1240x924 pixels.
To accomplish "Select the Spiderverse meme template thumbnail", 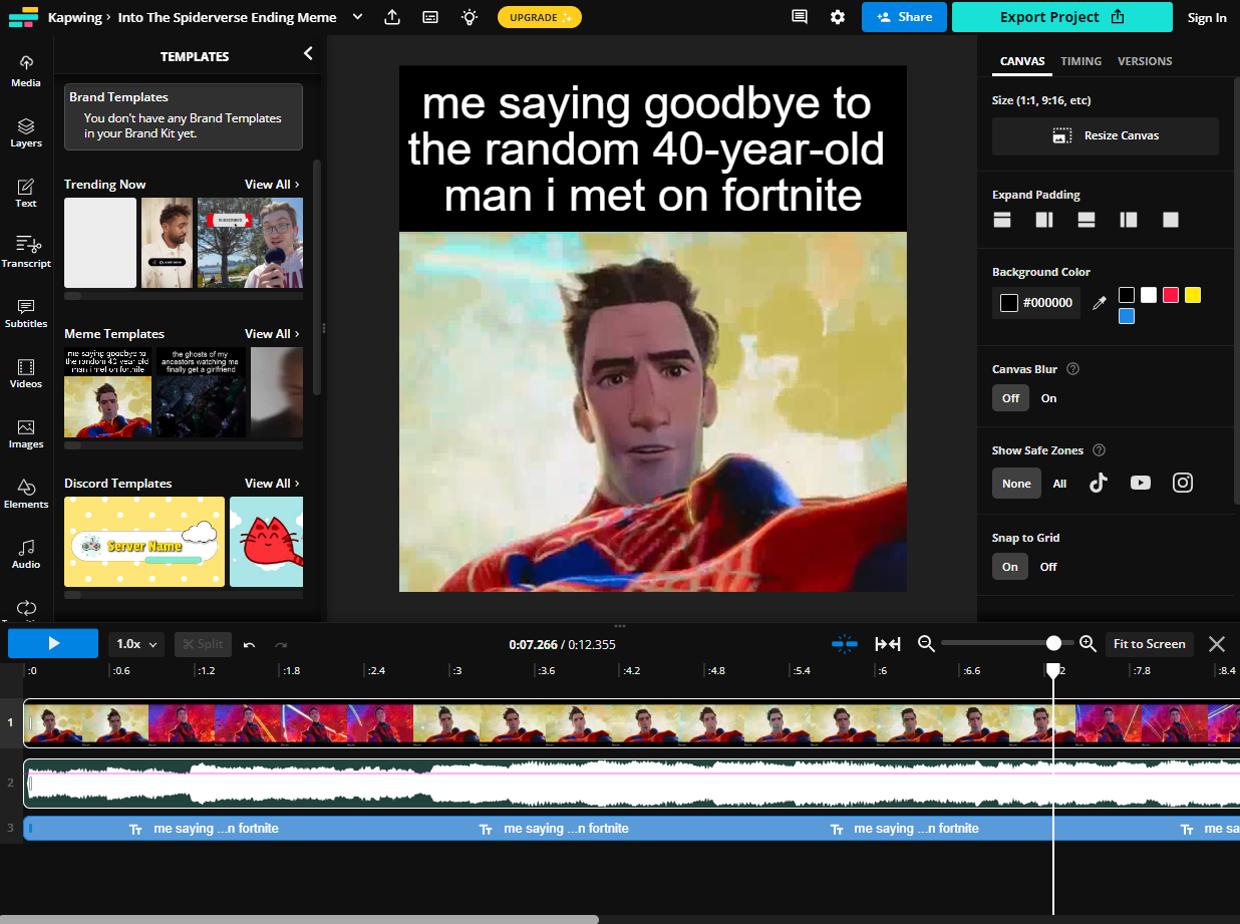I will (x=108, y=392).
